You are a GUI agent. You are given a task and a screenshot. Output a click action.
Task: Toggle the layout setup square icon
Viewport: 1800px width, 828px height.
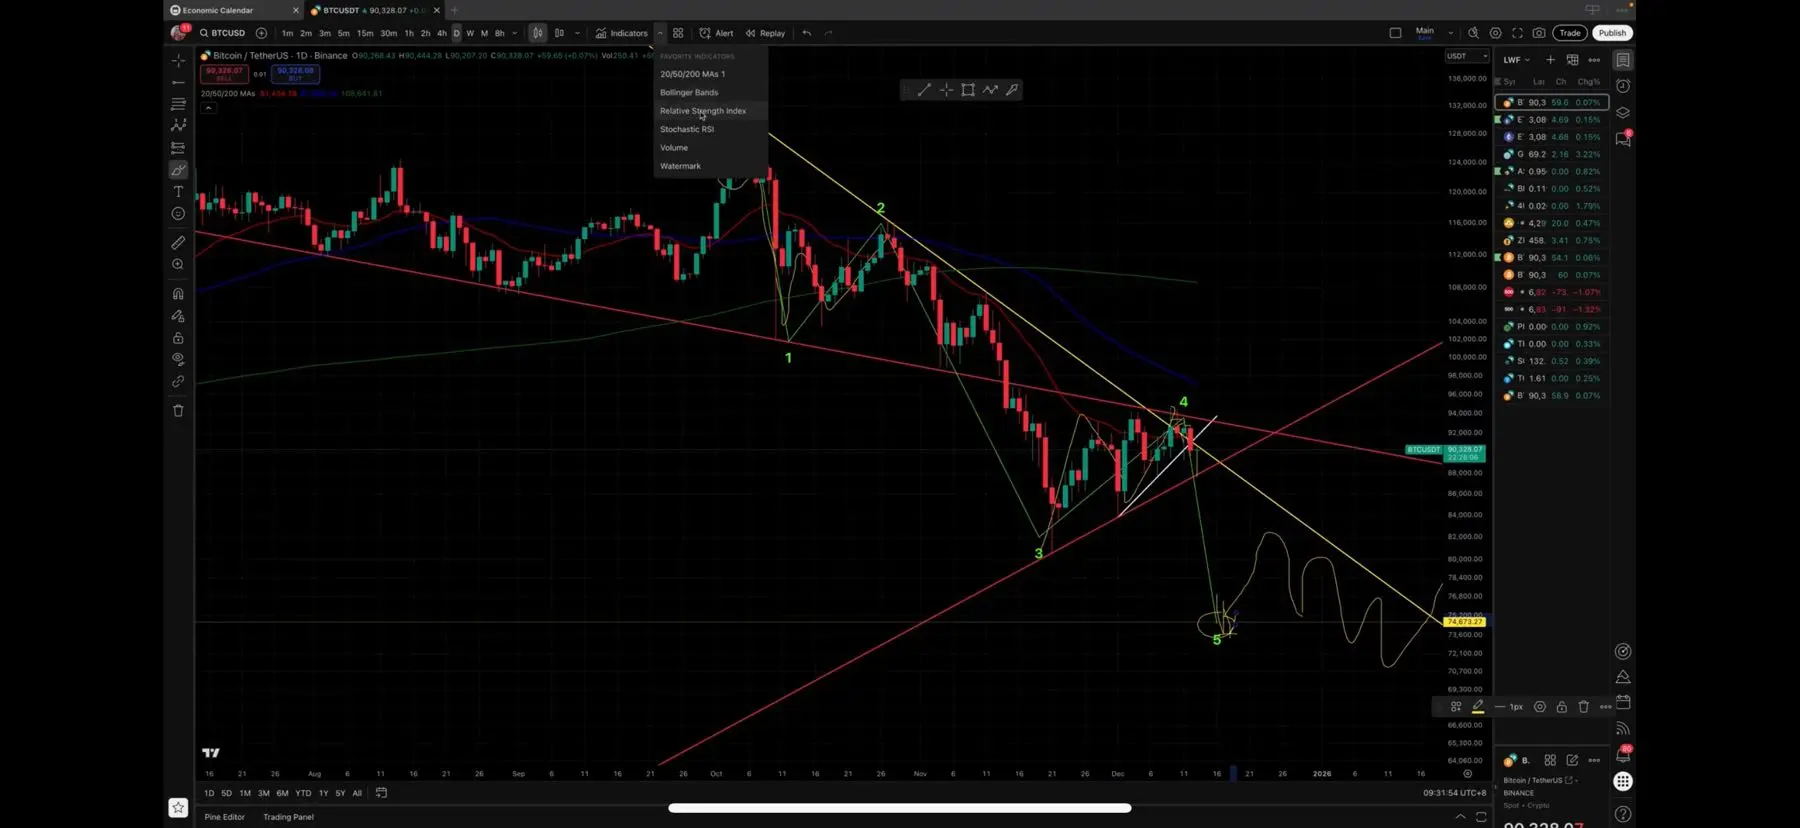tap(1395, 33)
